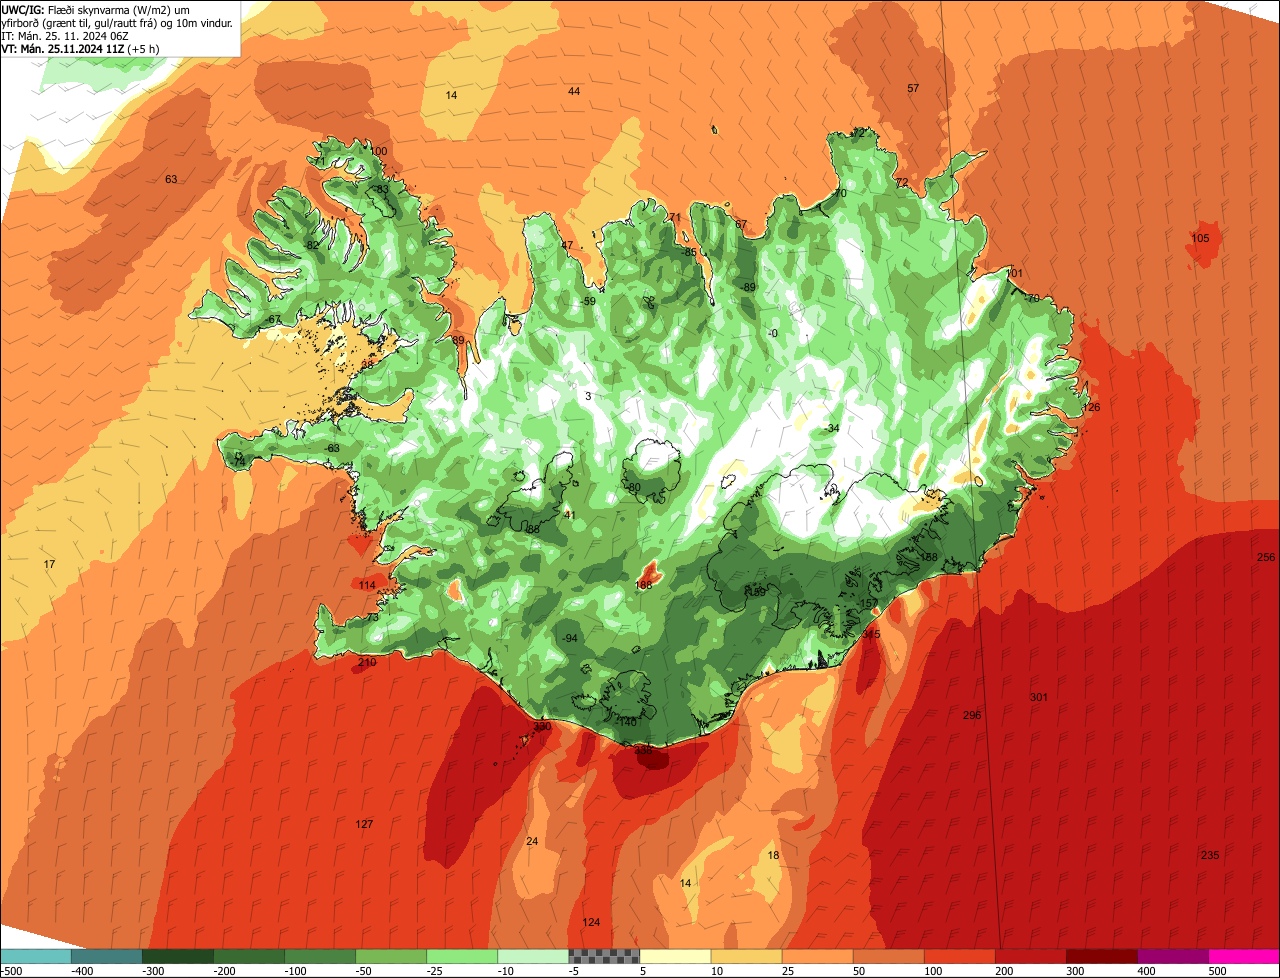Viewport: 1280px width, 978px height.
Task: Click the light teal -500 to -400 legend swatch
Action: 35,956
